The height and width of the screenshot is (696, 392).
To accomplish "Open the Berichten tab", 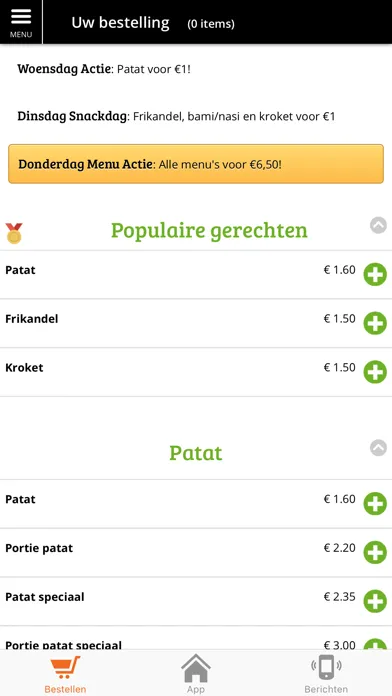I will pyautogui.click(x=326, y=674).
